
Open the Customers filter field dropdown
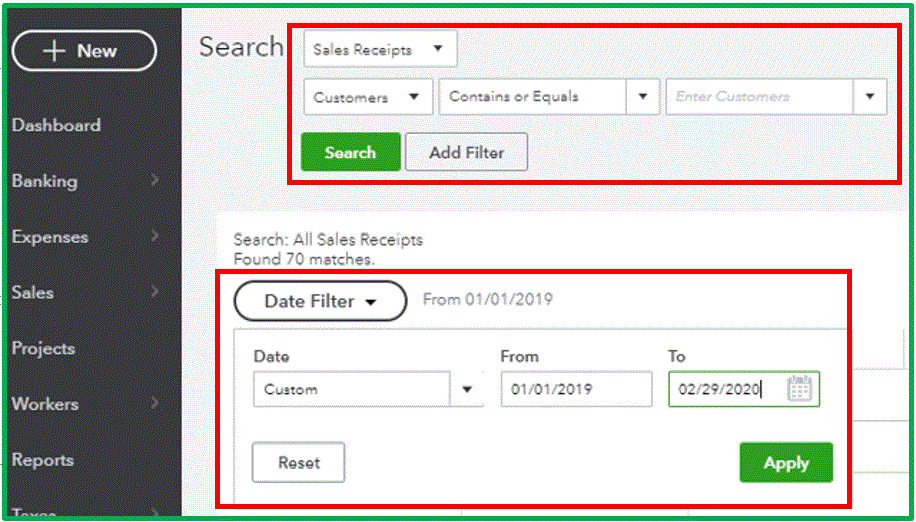367,97
